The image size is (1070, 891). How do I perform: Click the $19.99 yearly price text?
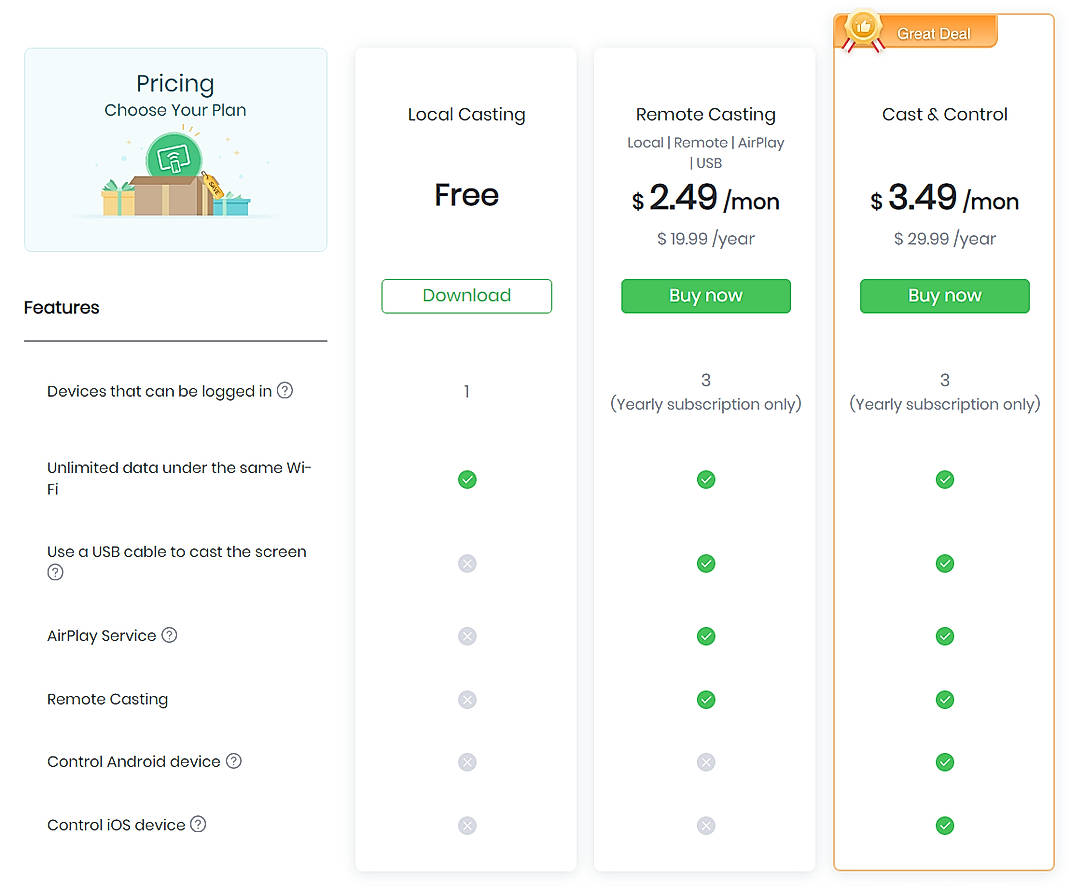coord(706,238)
